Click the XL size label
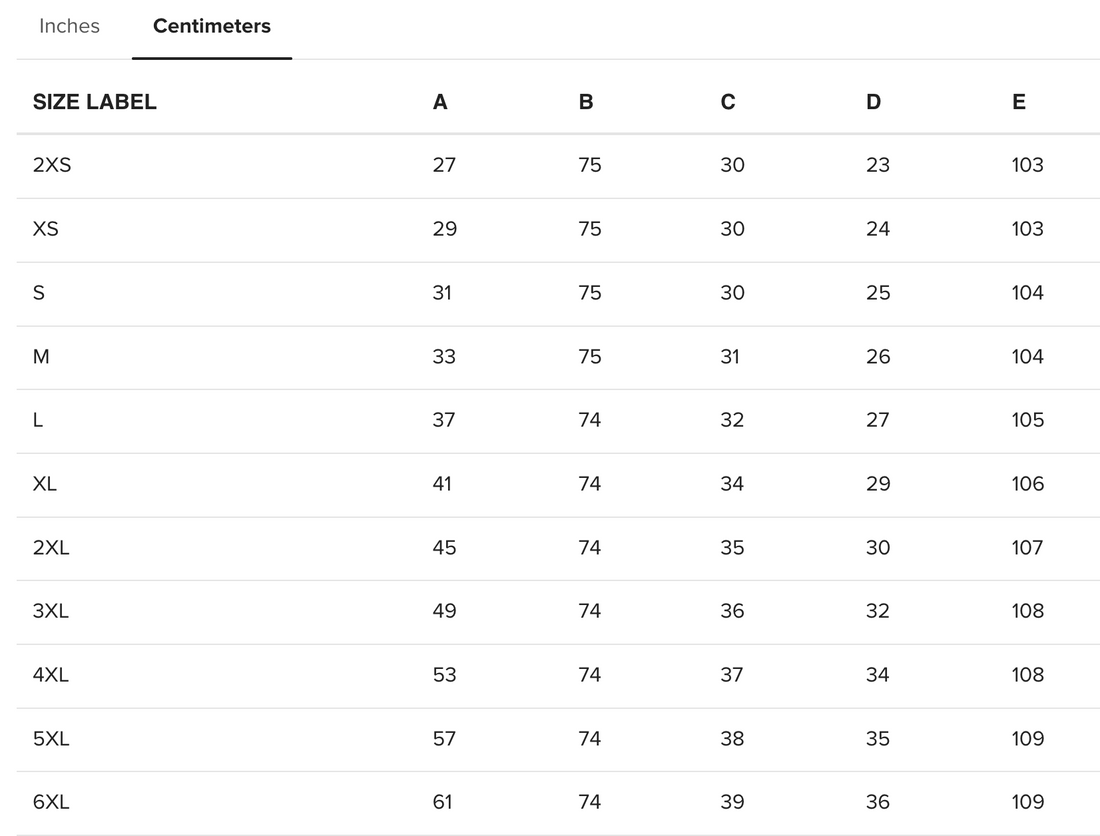The width and height of the screenshot is (1100, 836). tap(45, 484)
